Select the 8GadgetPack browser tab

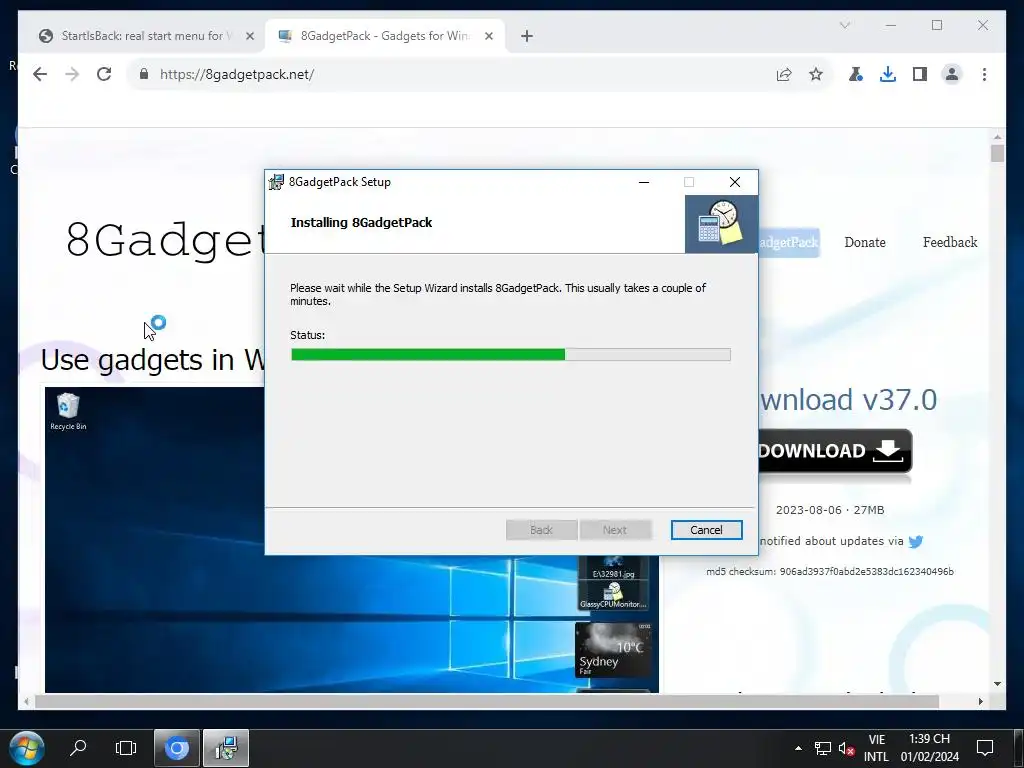pos(384,36)
